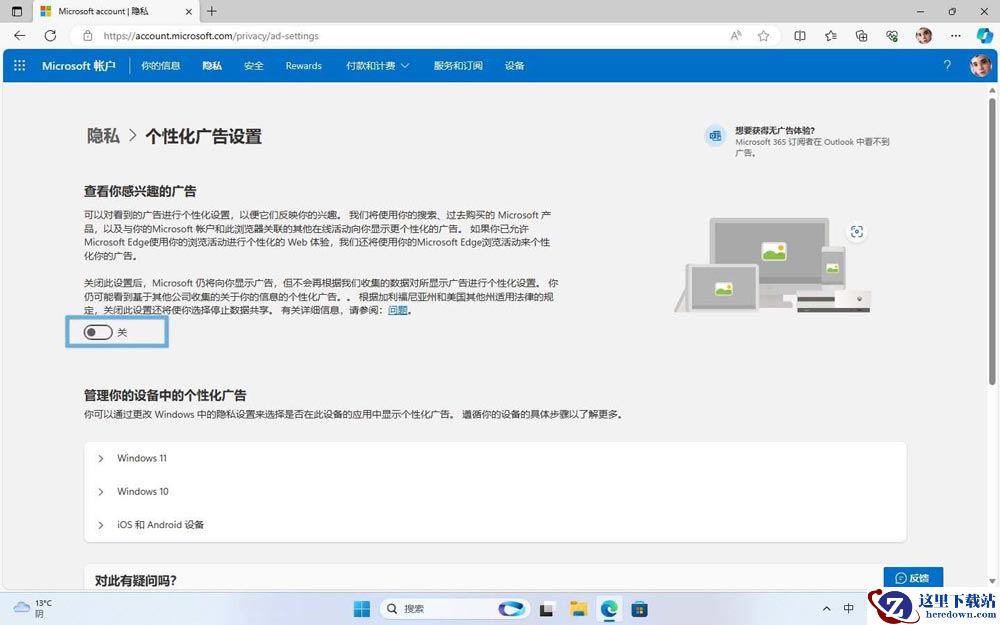Add page to favorites star icon

click(763, 36)
